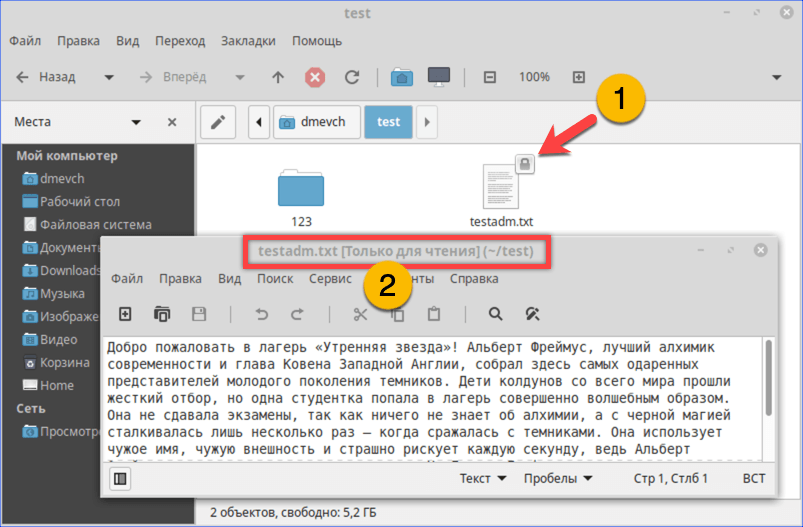Collapse the Сеть sidebar section

tap(31, 409)
